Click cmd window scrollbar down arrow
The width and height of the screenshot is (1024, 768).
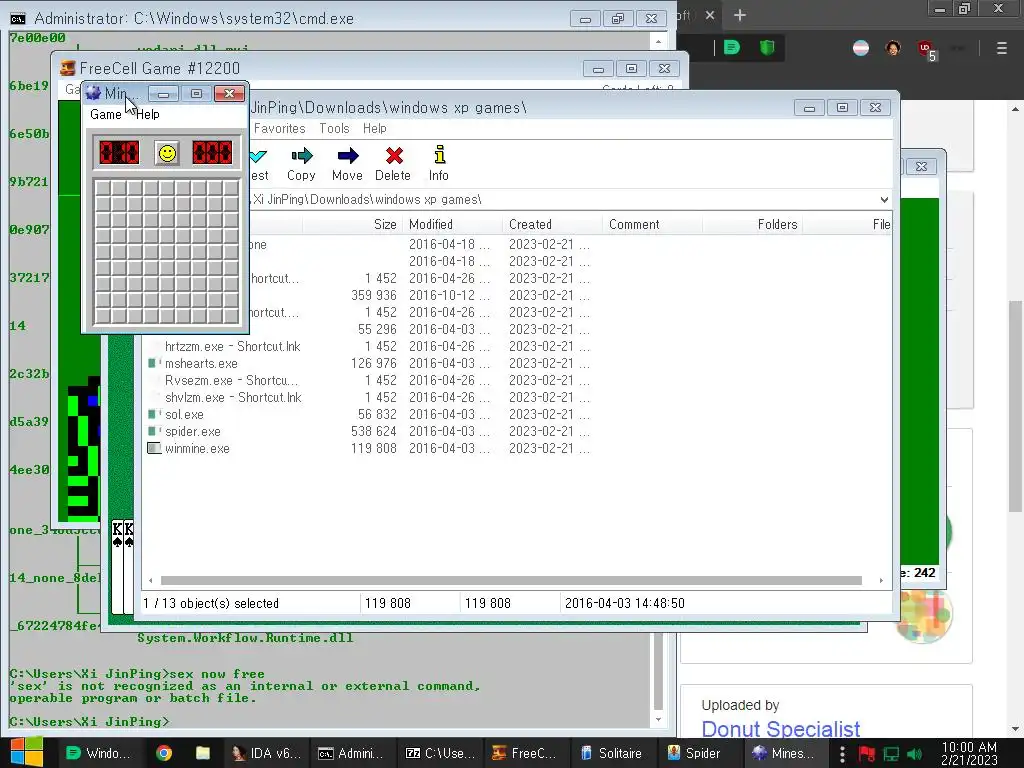coord(658,720)
